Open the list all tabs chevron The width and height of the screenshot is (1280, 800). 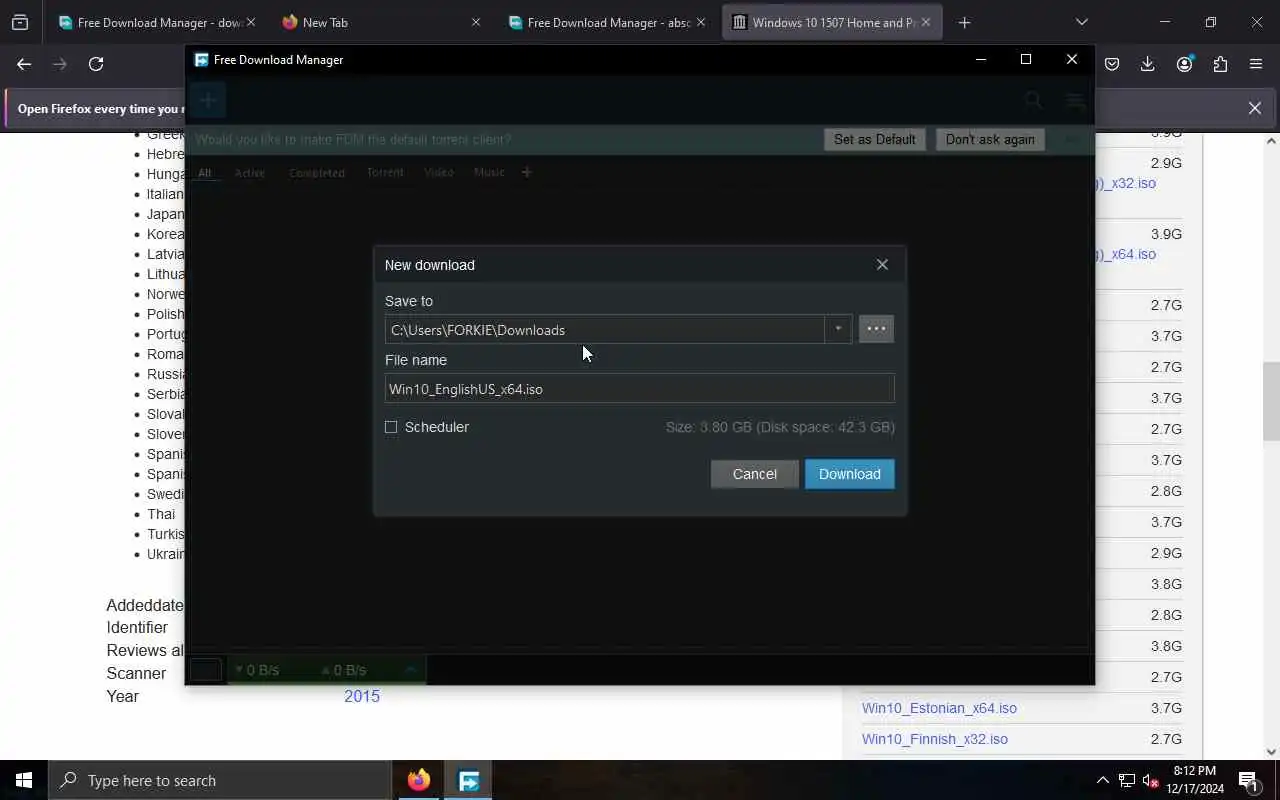click(x=1081, y=22)
